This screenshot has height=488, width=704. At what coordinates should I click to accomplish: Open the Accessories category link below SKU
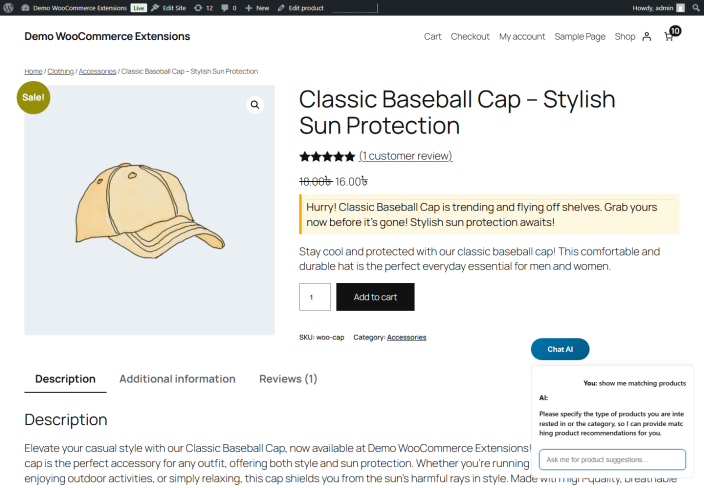[x=406, y=337]
